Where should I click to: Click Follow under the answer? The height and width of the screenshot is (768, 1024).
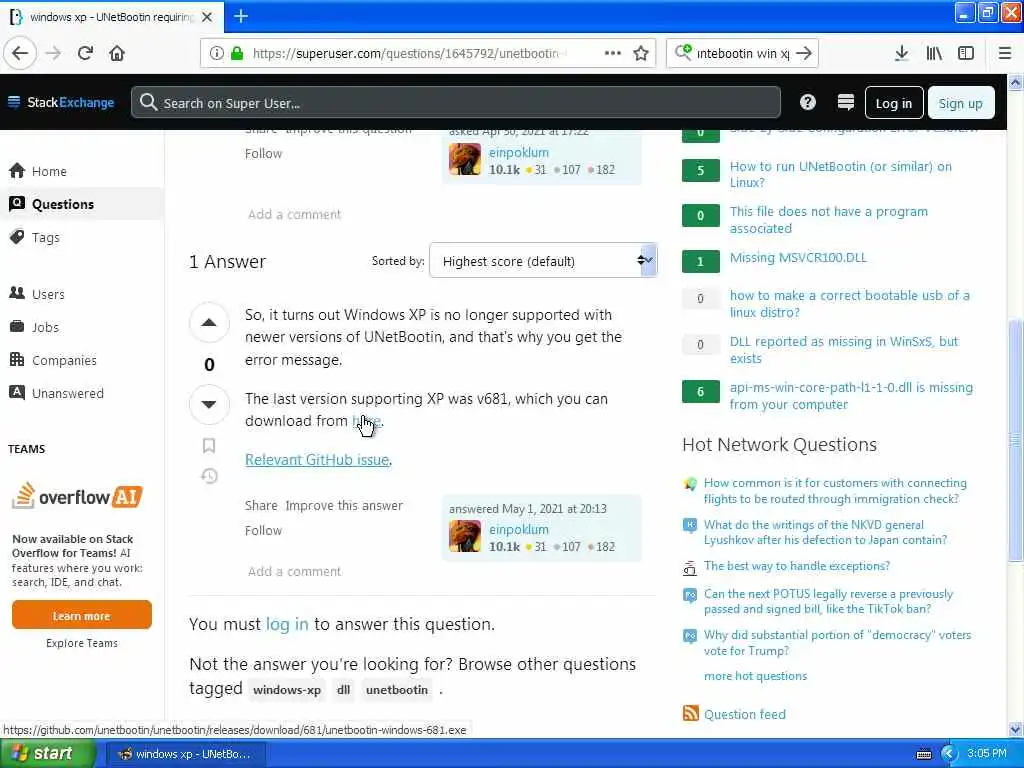(263, 530)
